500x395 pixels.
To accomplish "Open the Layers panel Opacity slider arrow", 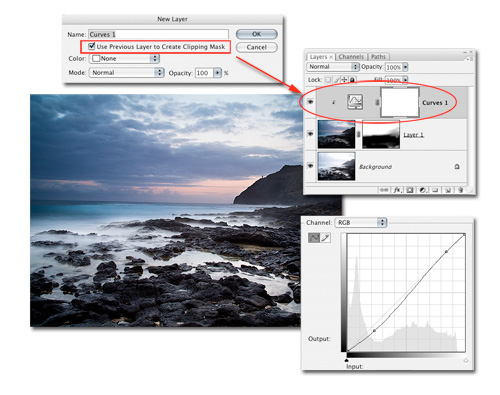I will point(405,67).
